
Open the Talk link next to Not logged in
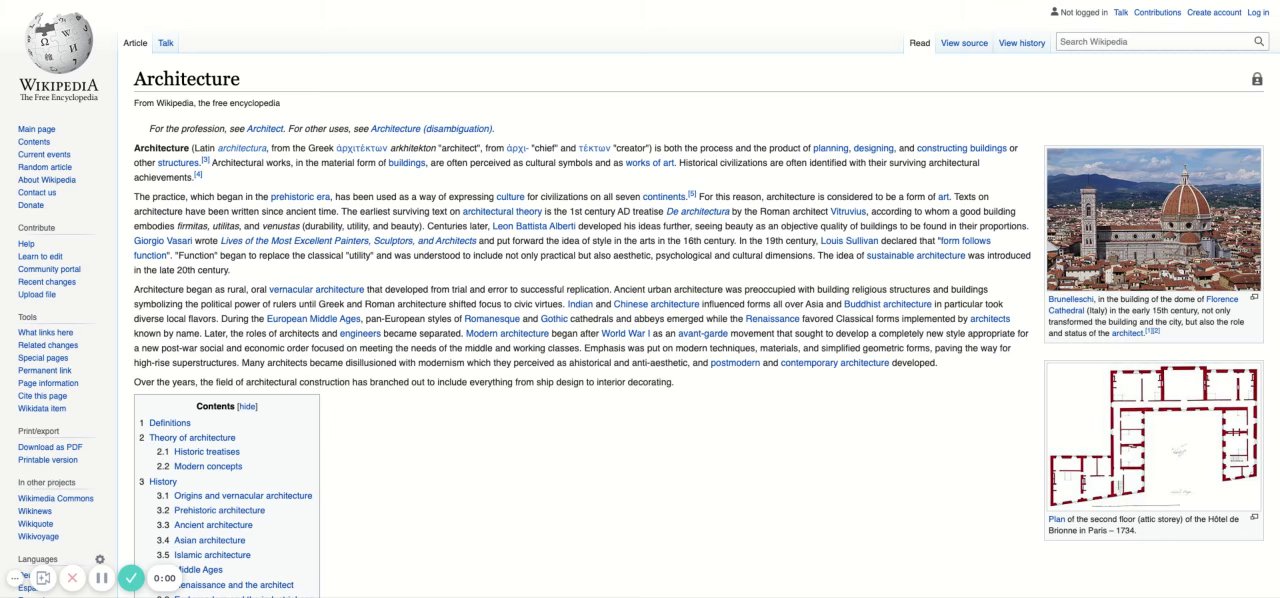pos(1121,12)
